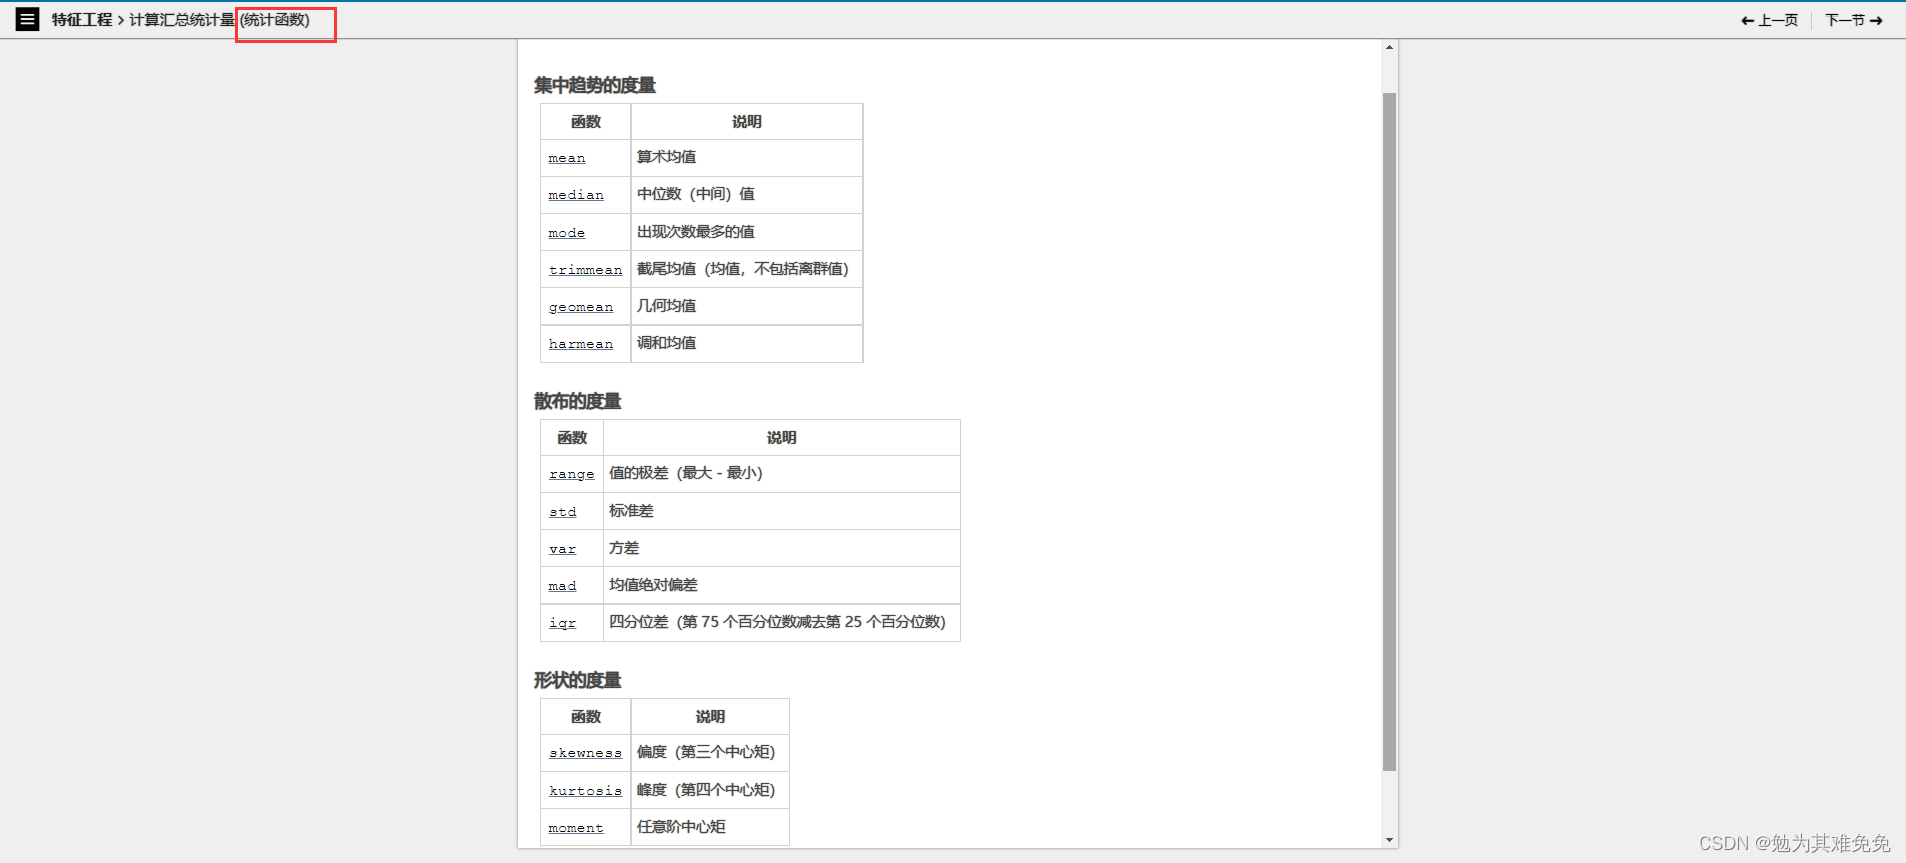Click the 几何均值 cell
1906x863 pixels.
[x=747, y=306]
